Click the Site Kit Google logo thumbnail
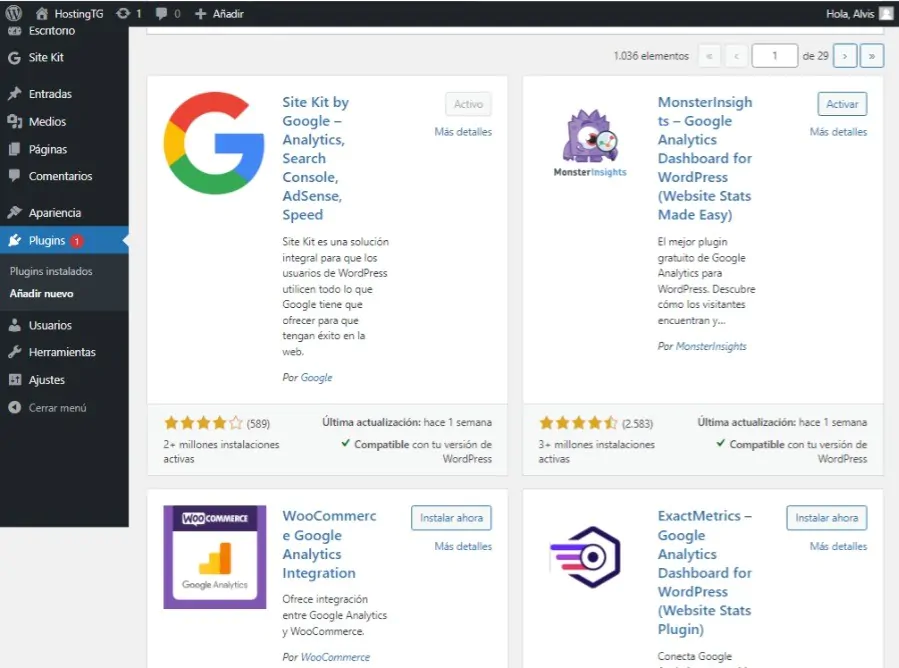Image resolution: width=899 pixels, height=668 pixels. (214, 143)
